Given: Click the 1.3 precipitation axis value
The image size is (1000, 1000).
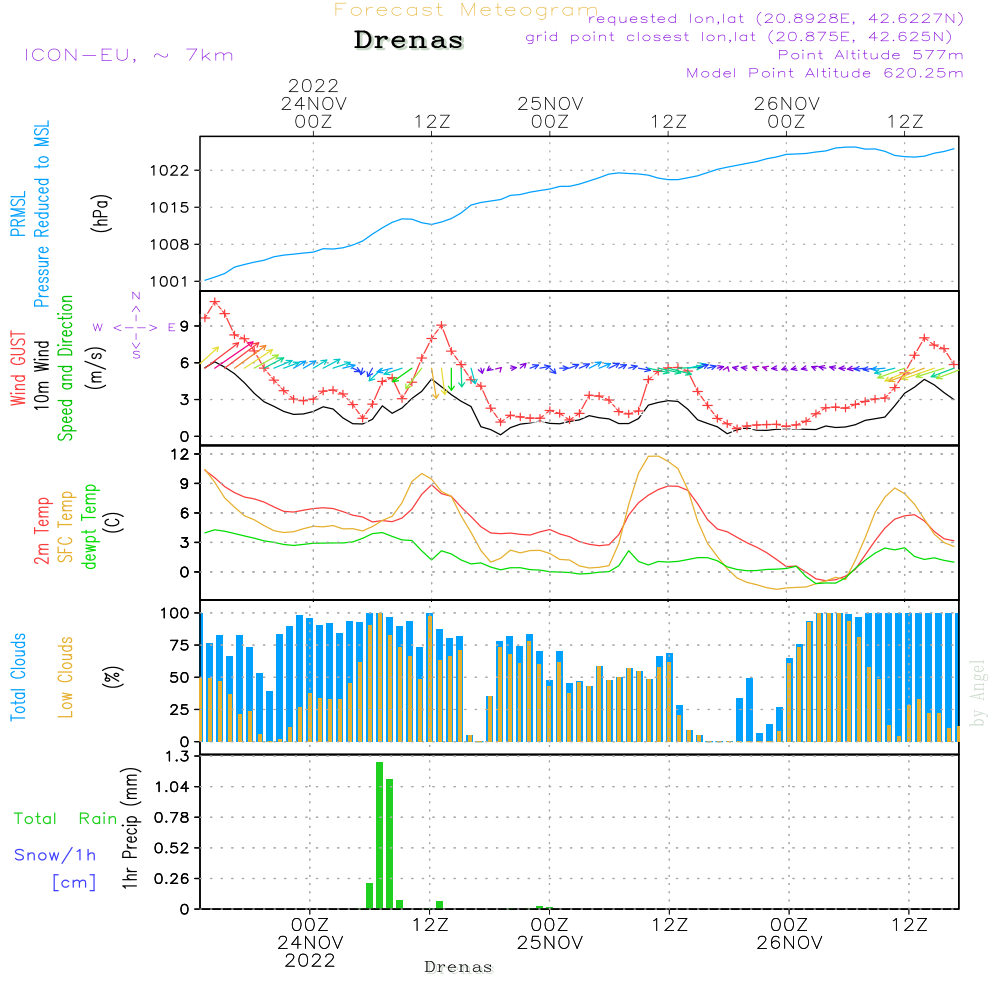Looking at the screenshot, I should (177, 756).
